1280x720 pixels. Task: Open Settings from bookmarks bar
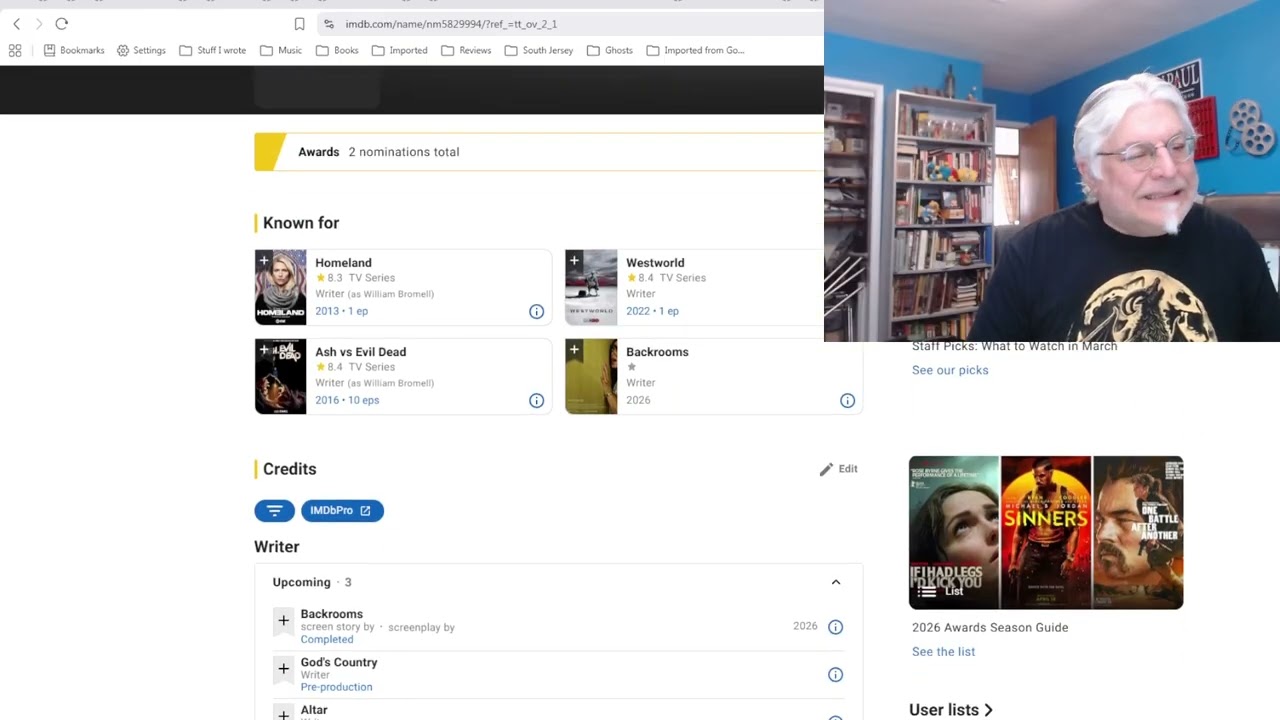tap(141, 50)
